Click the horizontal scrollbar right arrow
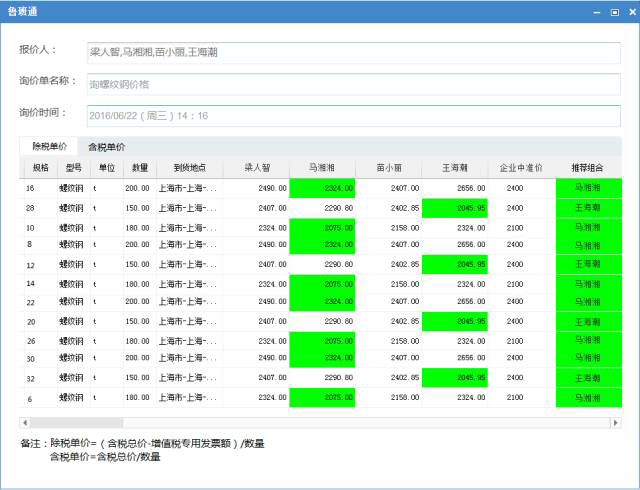The image size is (640, 490). [615, 423]
